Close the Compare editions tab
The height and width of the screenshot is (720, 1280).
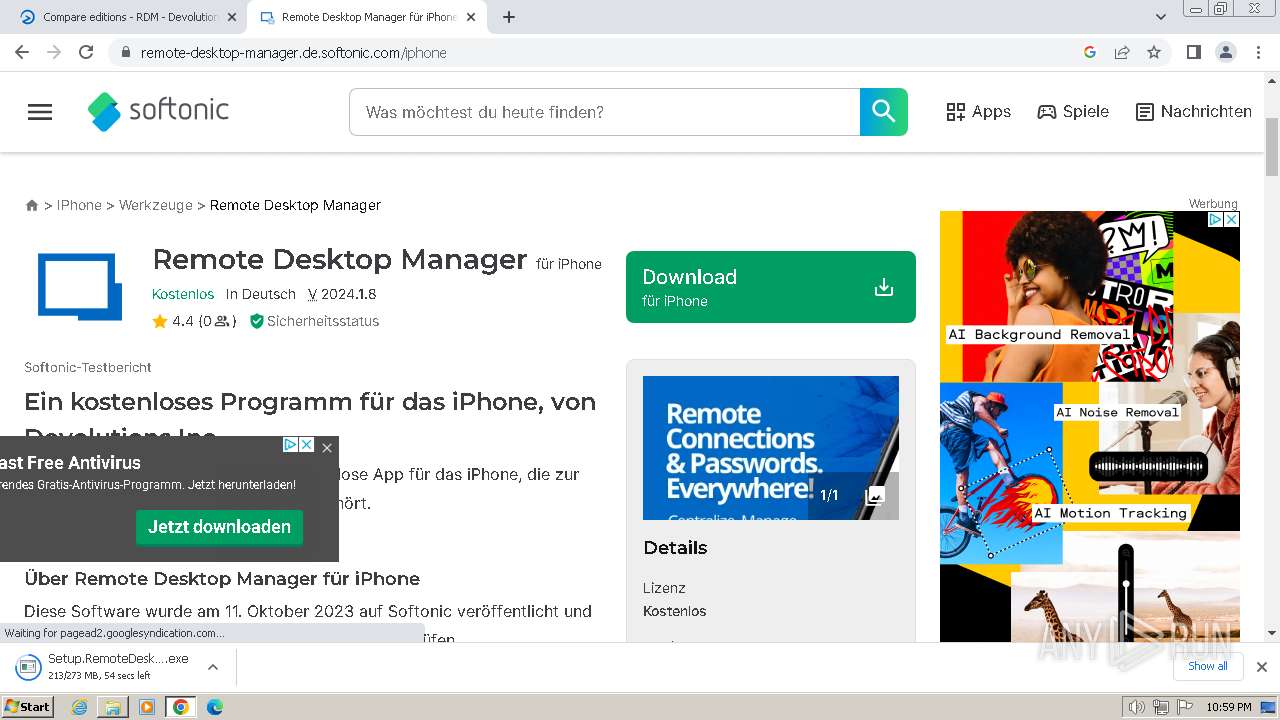[232, 17]
